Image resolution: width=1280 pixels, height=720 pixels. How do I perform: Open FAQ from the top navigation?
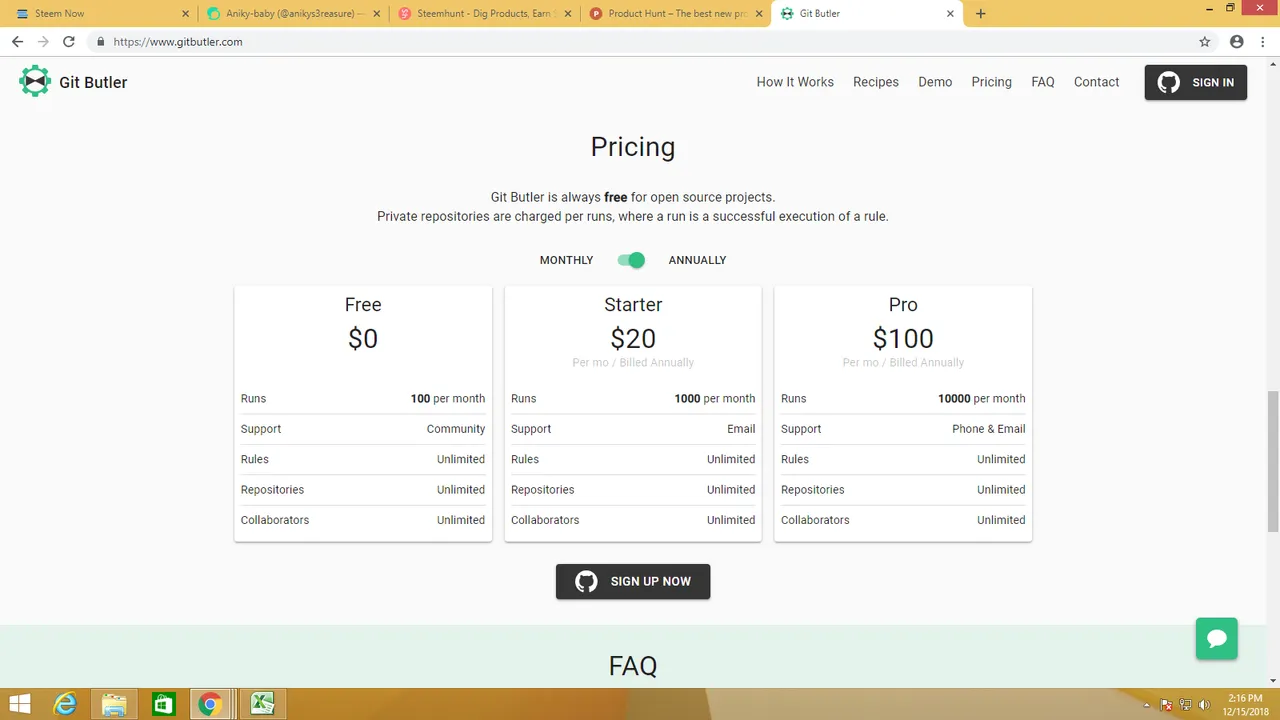(x=1043, y=82)
